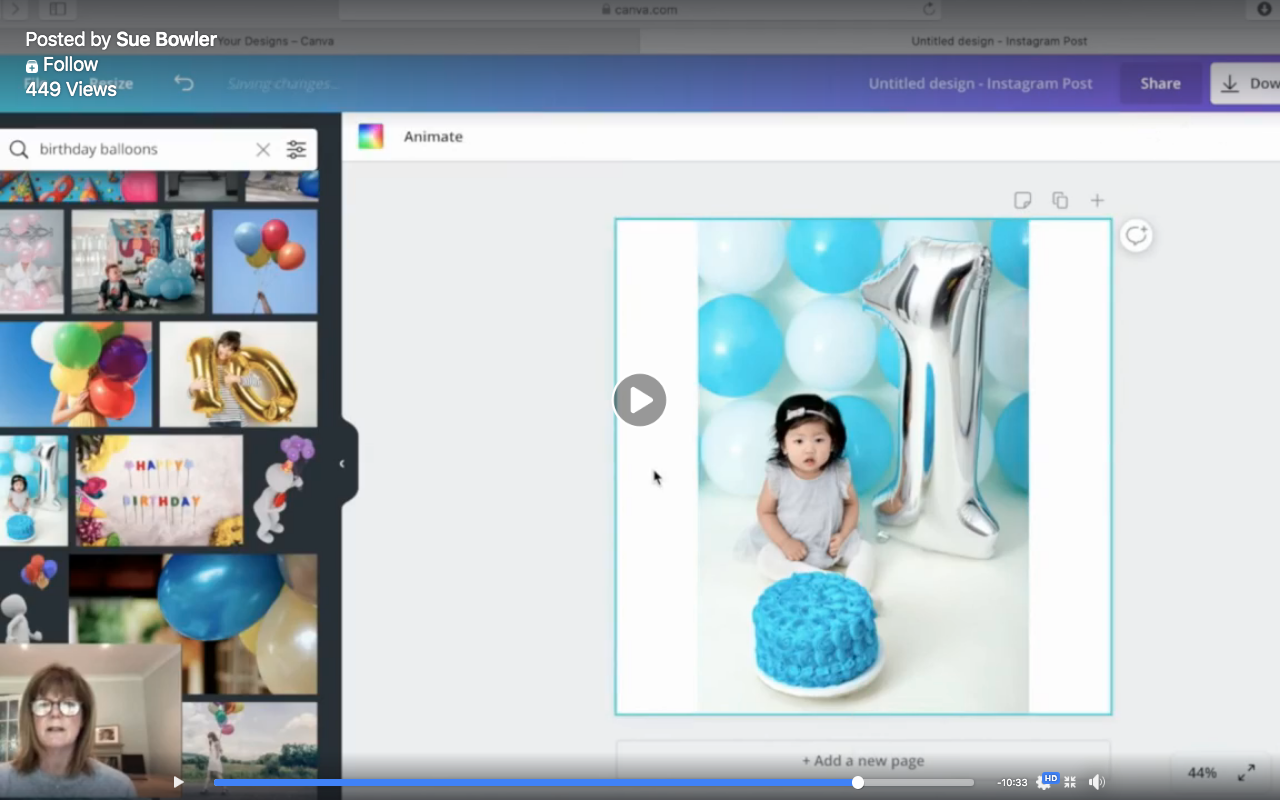Click the baby photo on the canvas
This screenshot has height=800, width=1280.
(x=863, y=466)
